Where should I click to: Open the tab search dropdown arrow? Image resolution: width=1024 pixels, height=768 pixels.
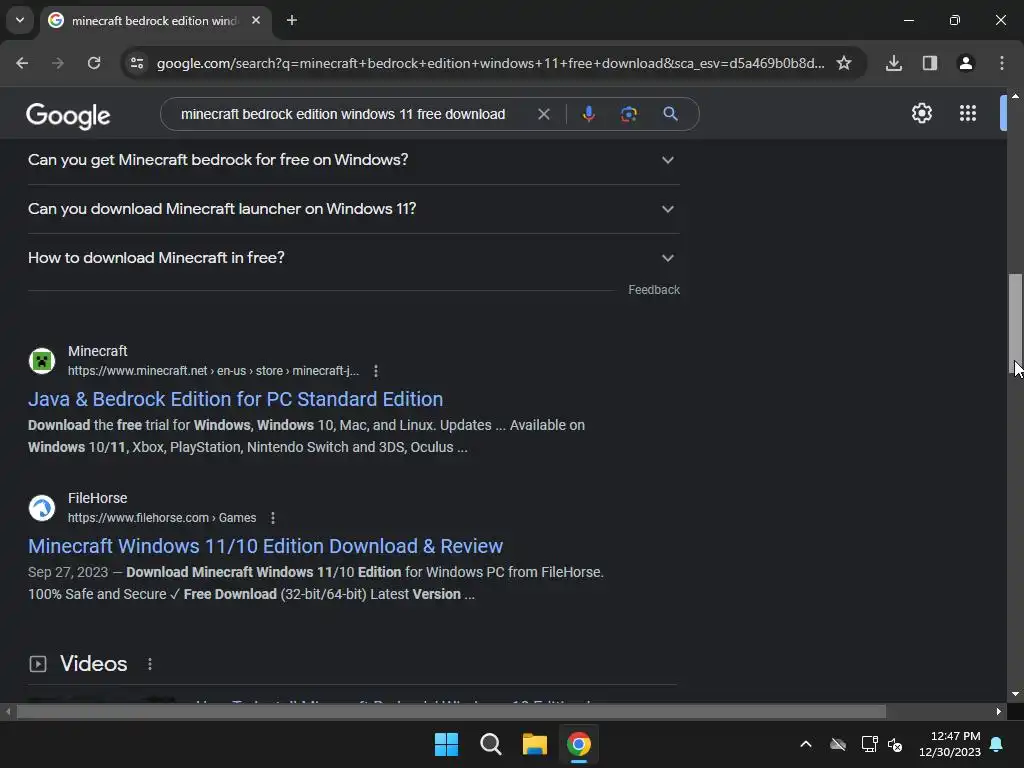(20, 20)
